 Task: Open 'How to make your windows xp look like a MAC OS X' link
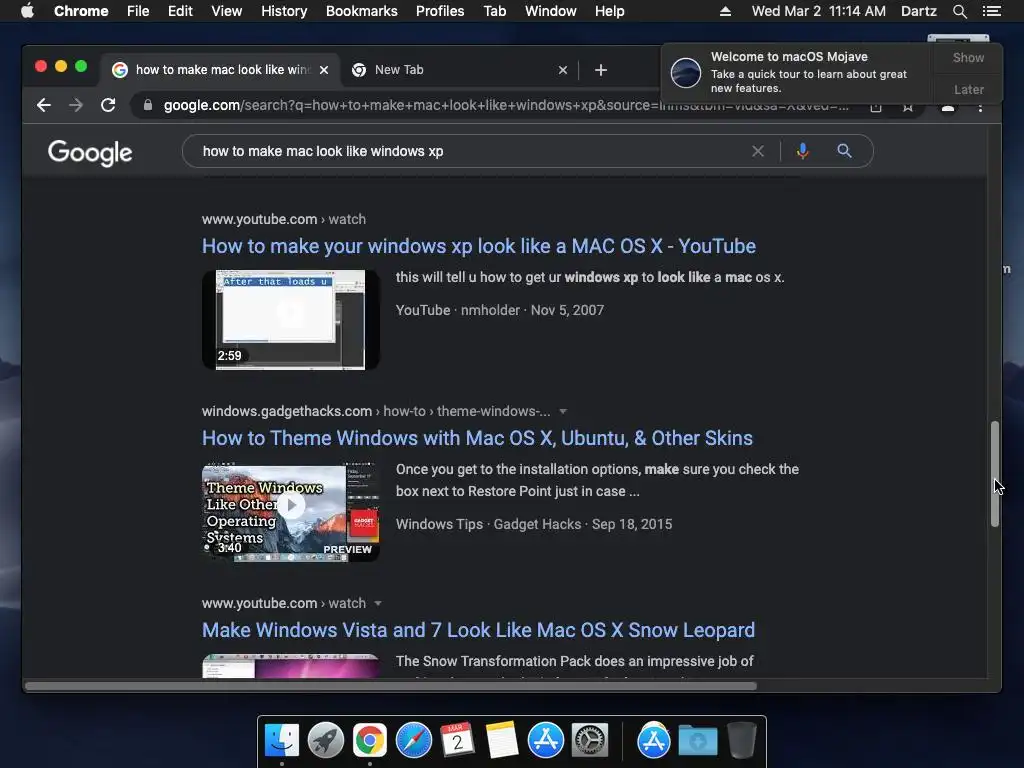(479, 246)
